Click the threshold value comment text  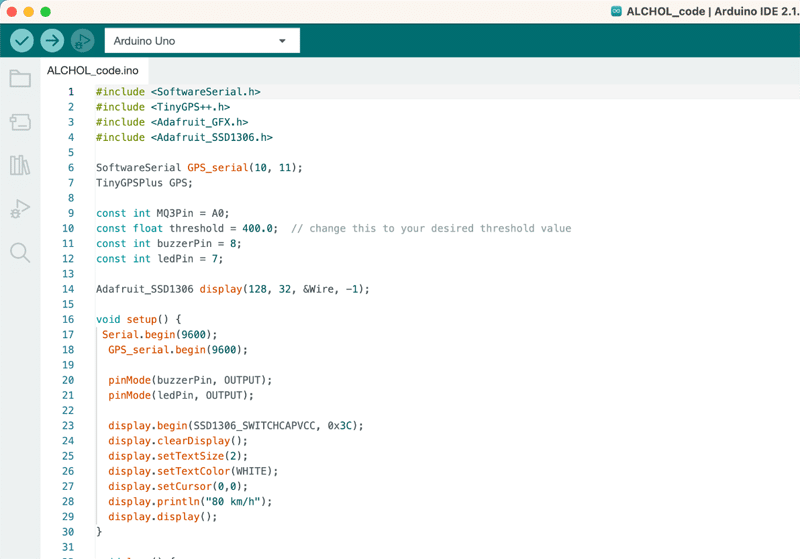(x=431, y=229)
